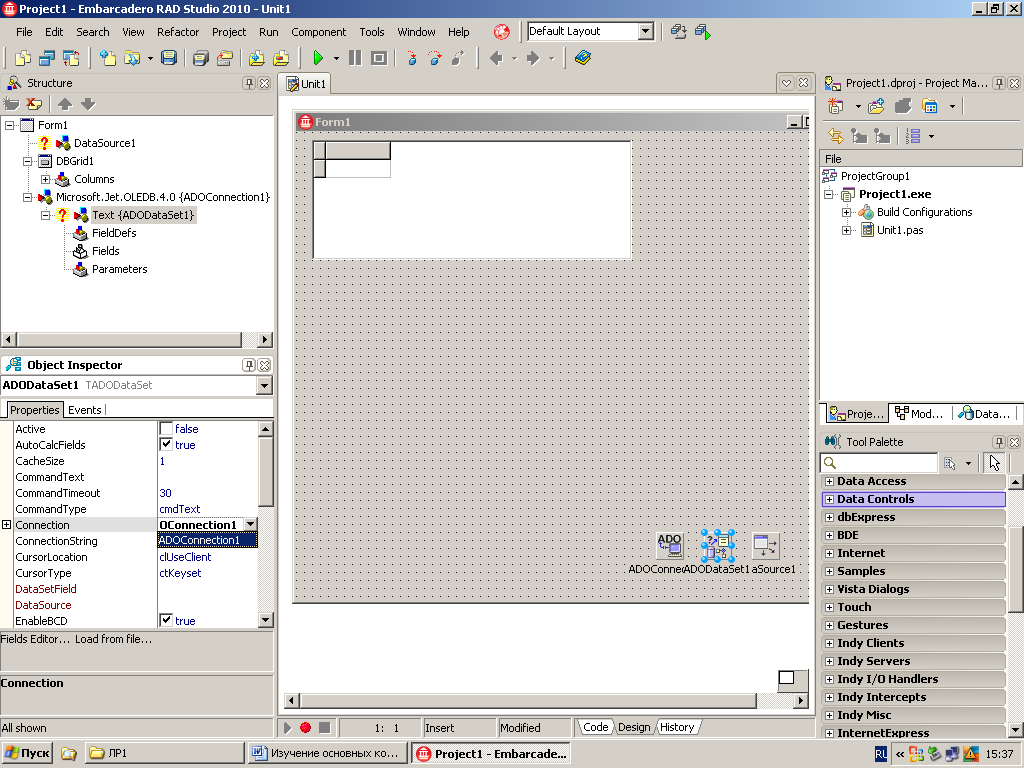1024x768 pixels.
Task: Click the macro stop square in status bar
Action: point(325,728)
